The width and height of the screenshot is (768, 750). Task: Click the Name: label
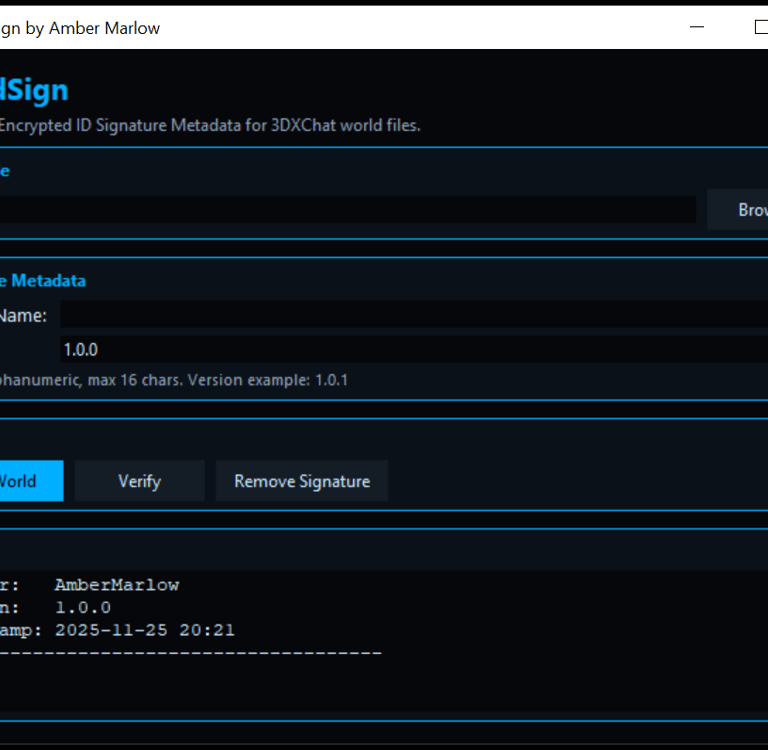[x=23, y=315]
